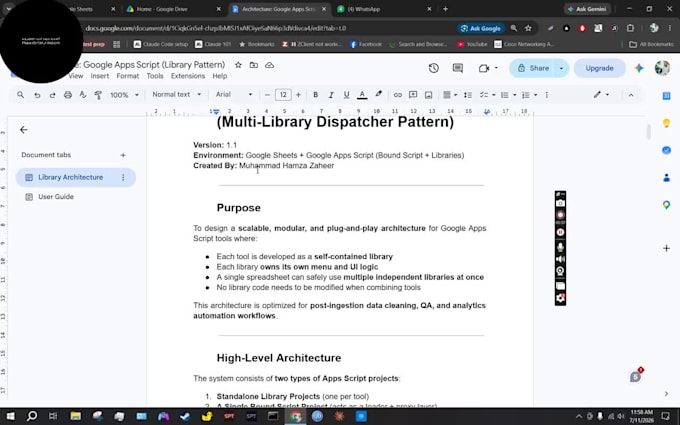
Task: Insert an image
Action: click(428, 95)
